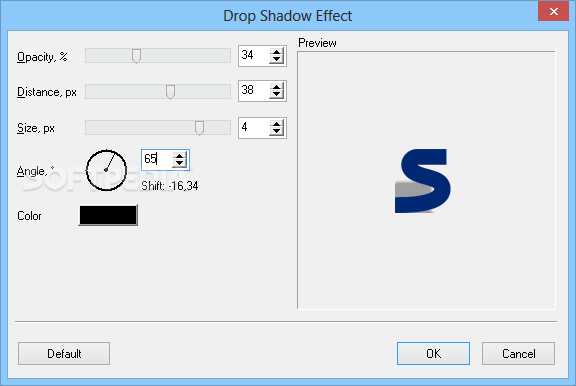Click the 'Color' label
This screenshot has height=386, width=576.
(29, 216)
